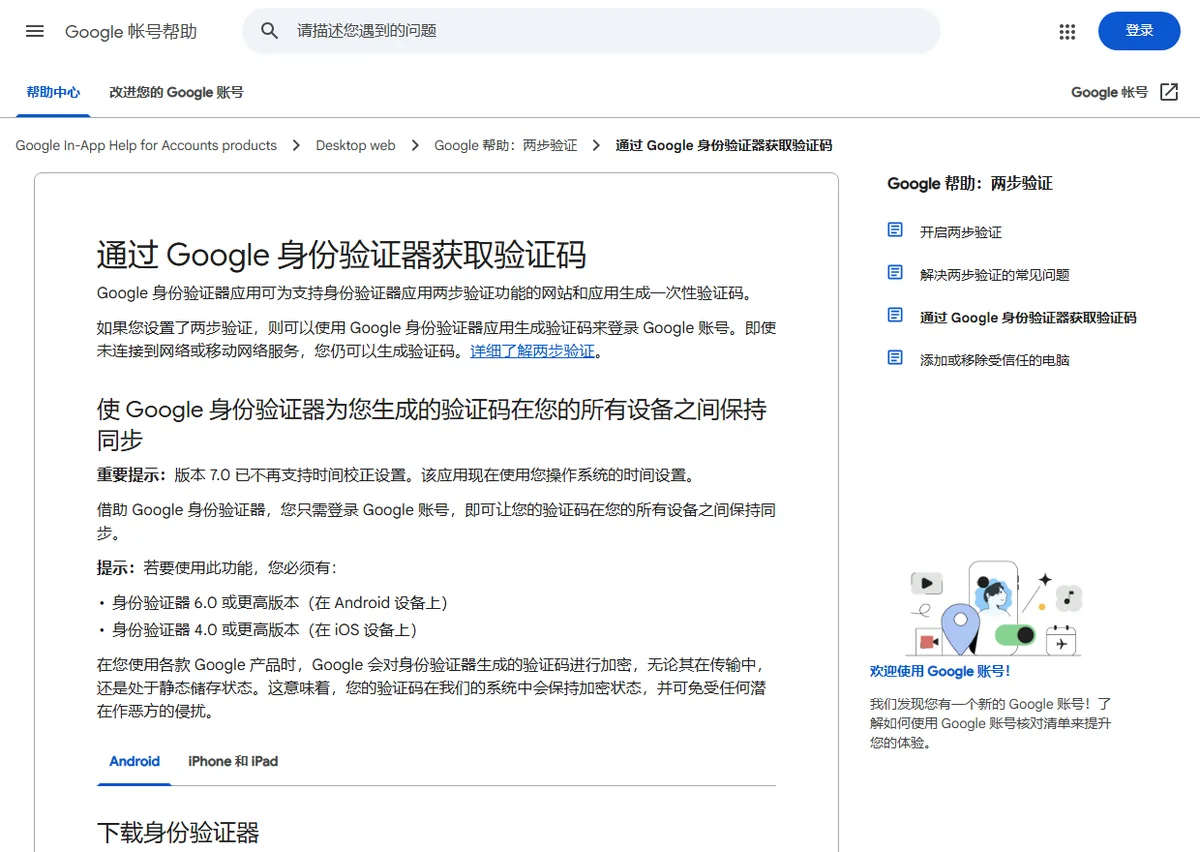Click chevron after Google In-App Help breadcrumb
Screen dimensions: 1200x852
point(296,145)
